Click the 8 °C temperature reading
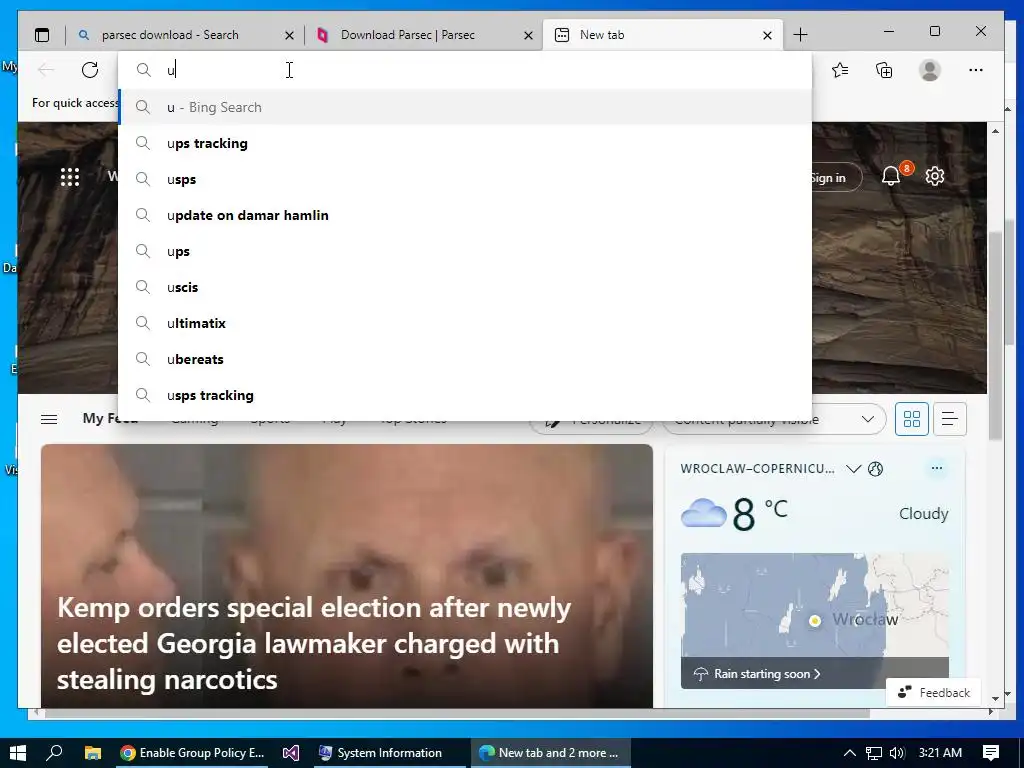 click(x=761, y=513)
